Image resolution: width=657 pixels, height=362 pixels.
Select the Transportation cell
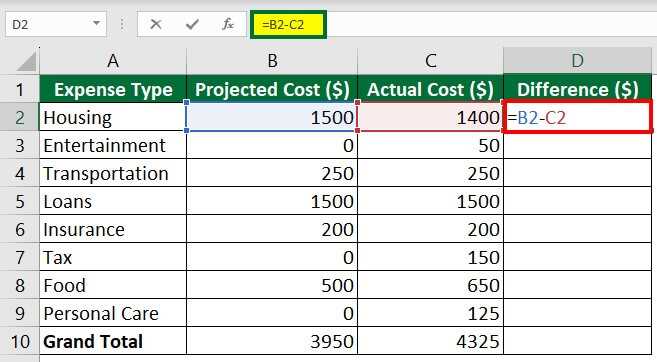(x=113, y=173)
